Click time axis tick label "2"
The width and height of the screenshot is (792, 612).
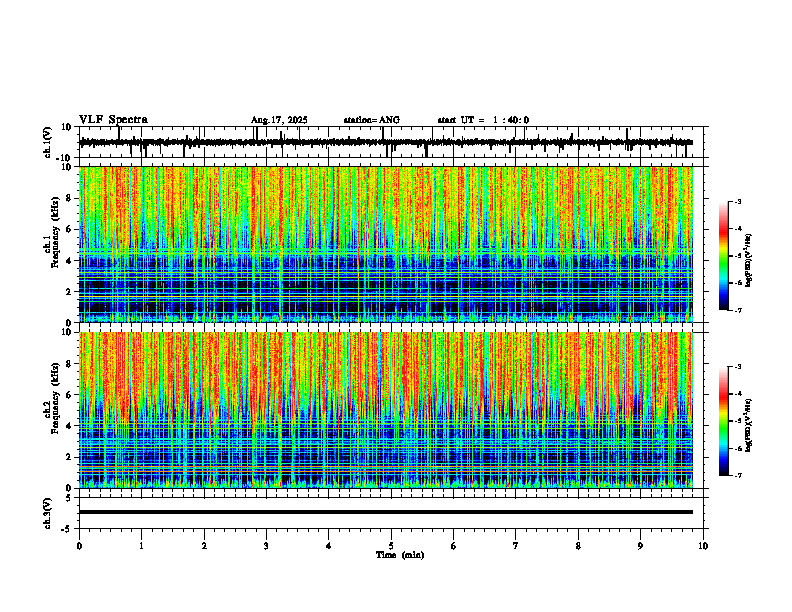coord(204,546)
